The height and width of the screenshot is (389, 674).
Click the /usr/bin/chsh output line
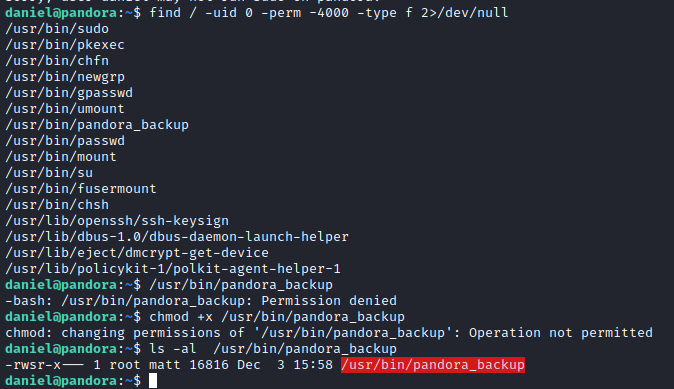pyautogui.click(x=57, y=205)
